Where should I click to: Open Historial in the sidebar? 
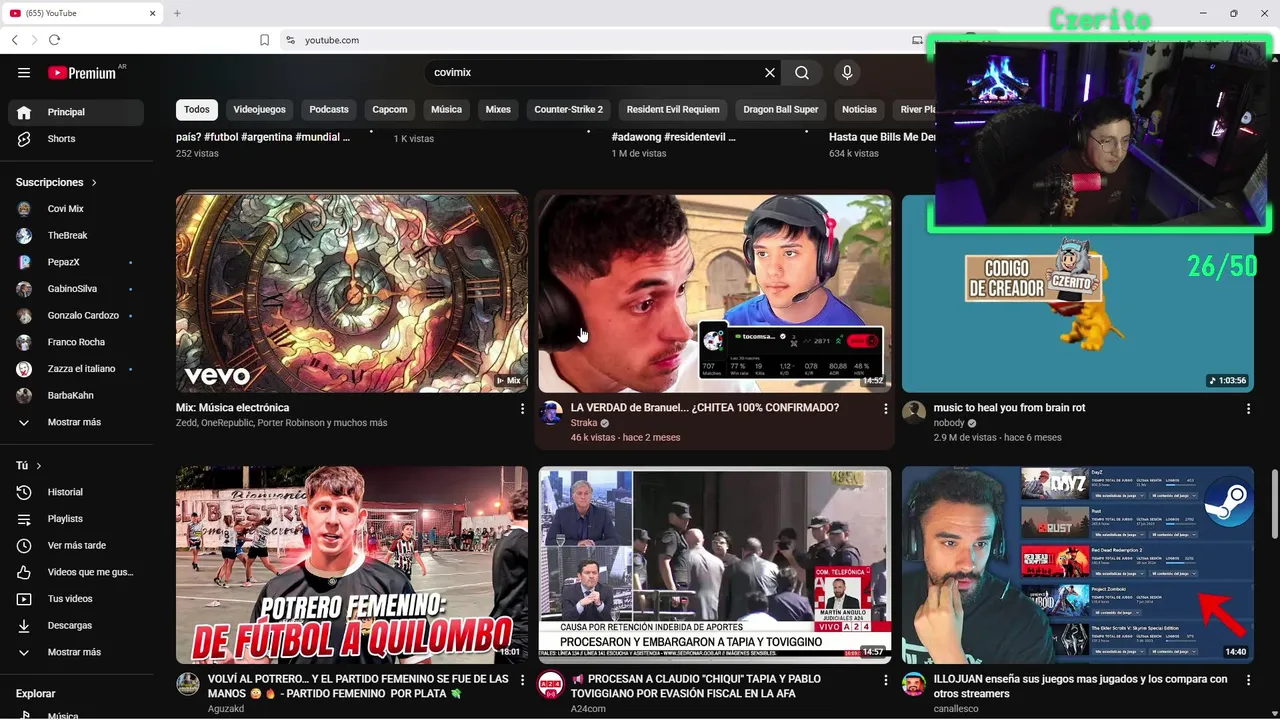click(76, 492)
